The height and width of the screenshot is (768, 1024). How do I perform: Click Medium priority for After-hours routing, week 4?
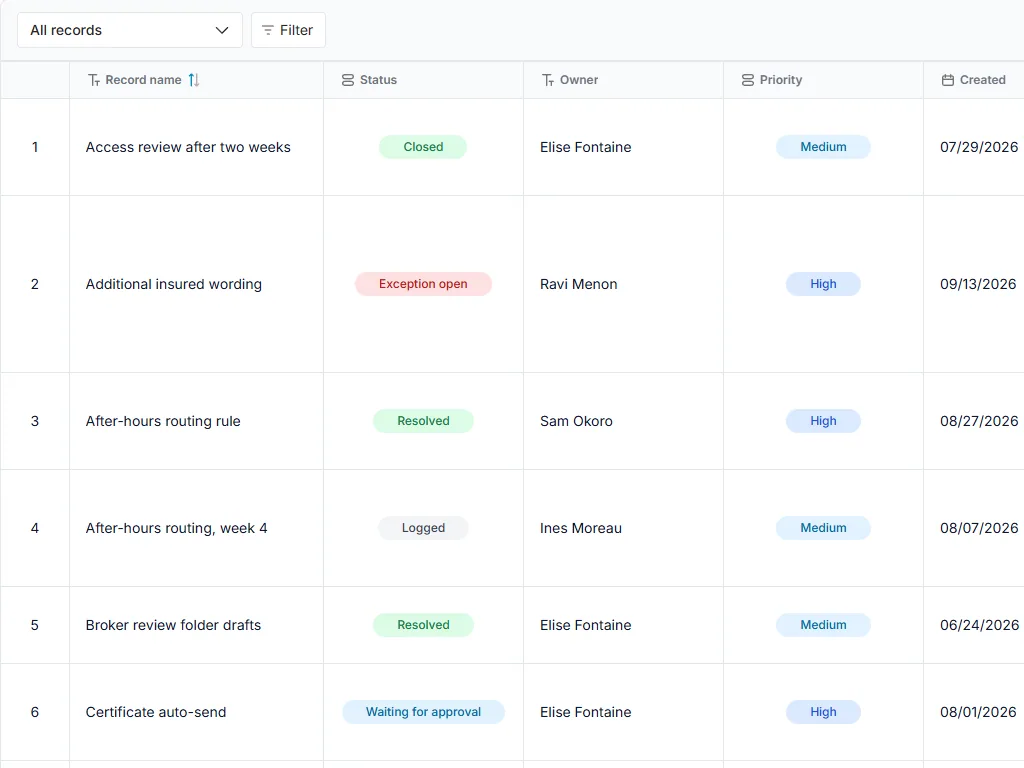[x=824, y=528]
